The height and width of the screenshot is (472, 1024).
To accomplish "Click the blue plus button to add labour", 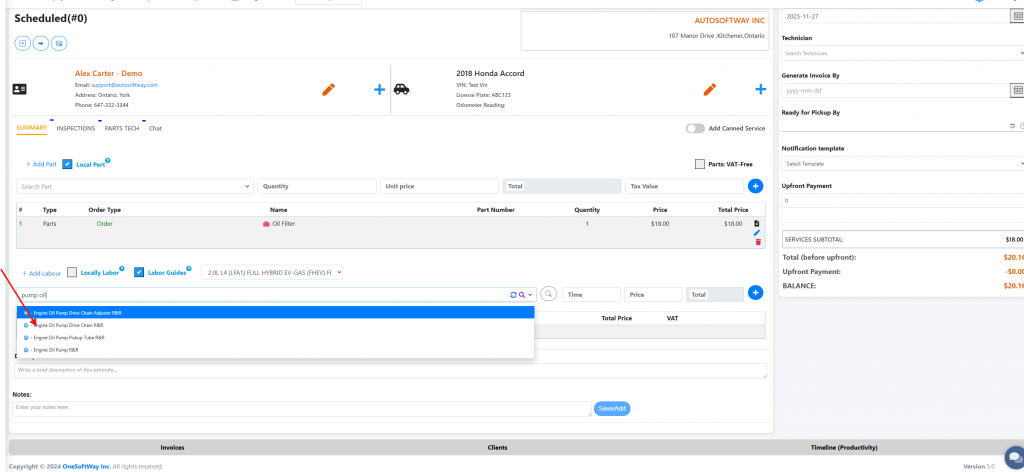I will click(755, 293).
